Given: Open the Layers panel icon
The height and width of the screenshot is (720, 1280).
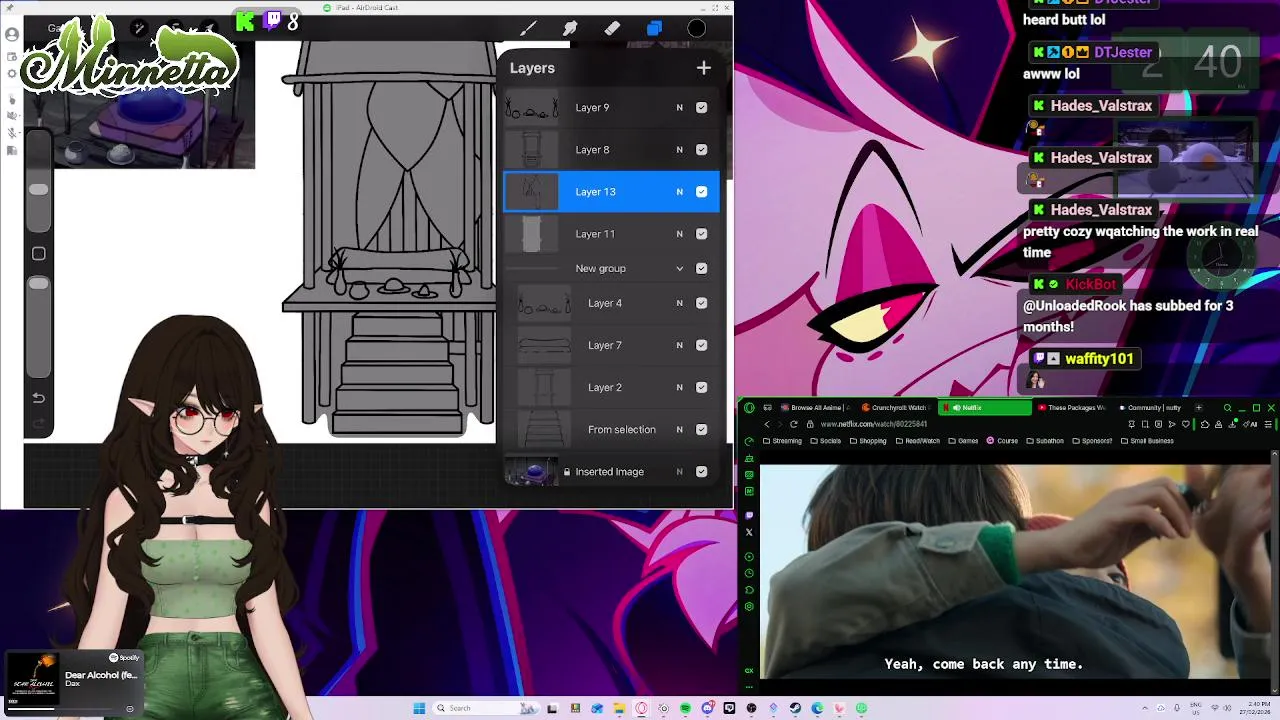Looking at the screenshot, I should pyautogui.click(x=654, y=28).
